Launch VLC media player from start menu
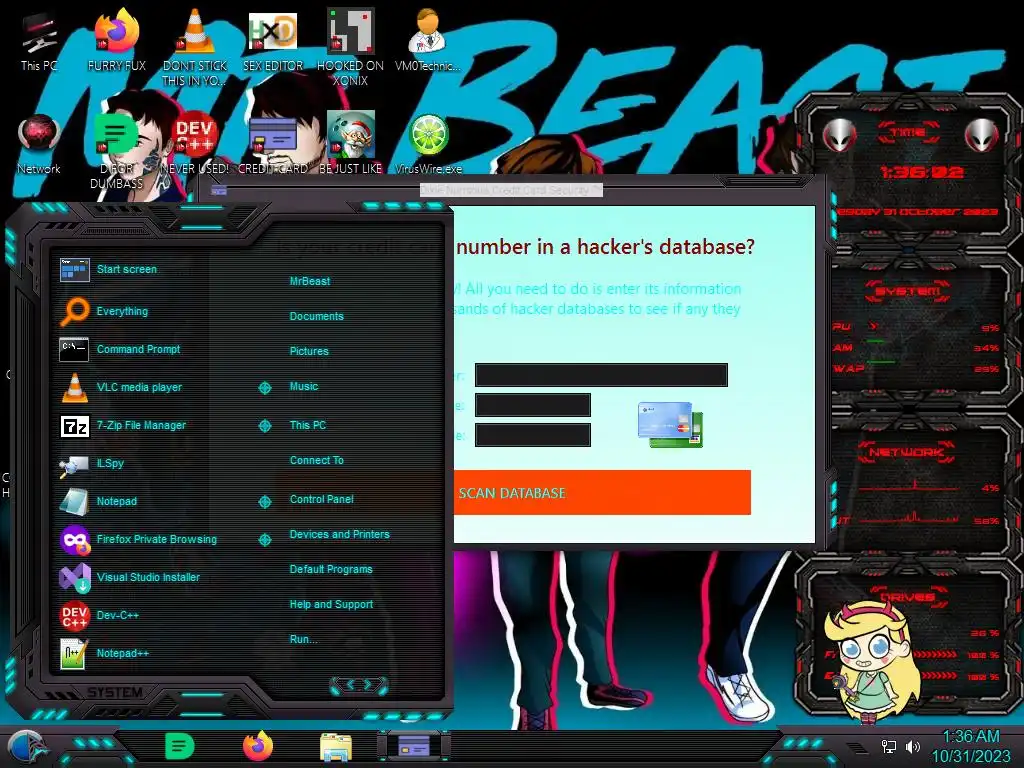 [x=139, y=387]
